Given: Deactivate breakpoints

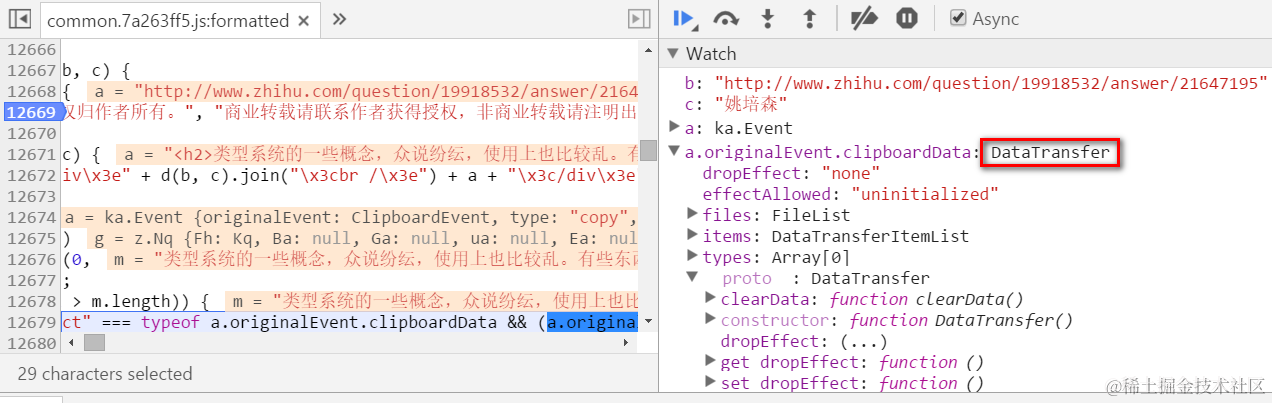Looking at the screenshot, I should coord(863,18).
